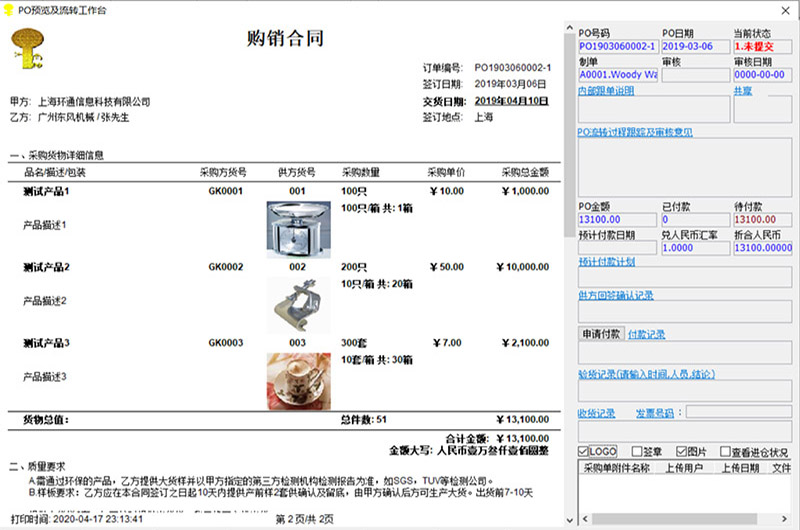Open the 内部跟单说明 link

612,90
